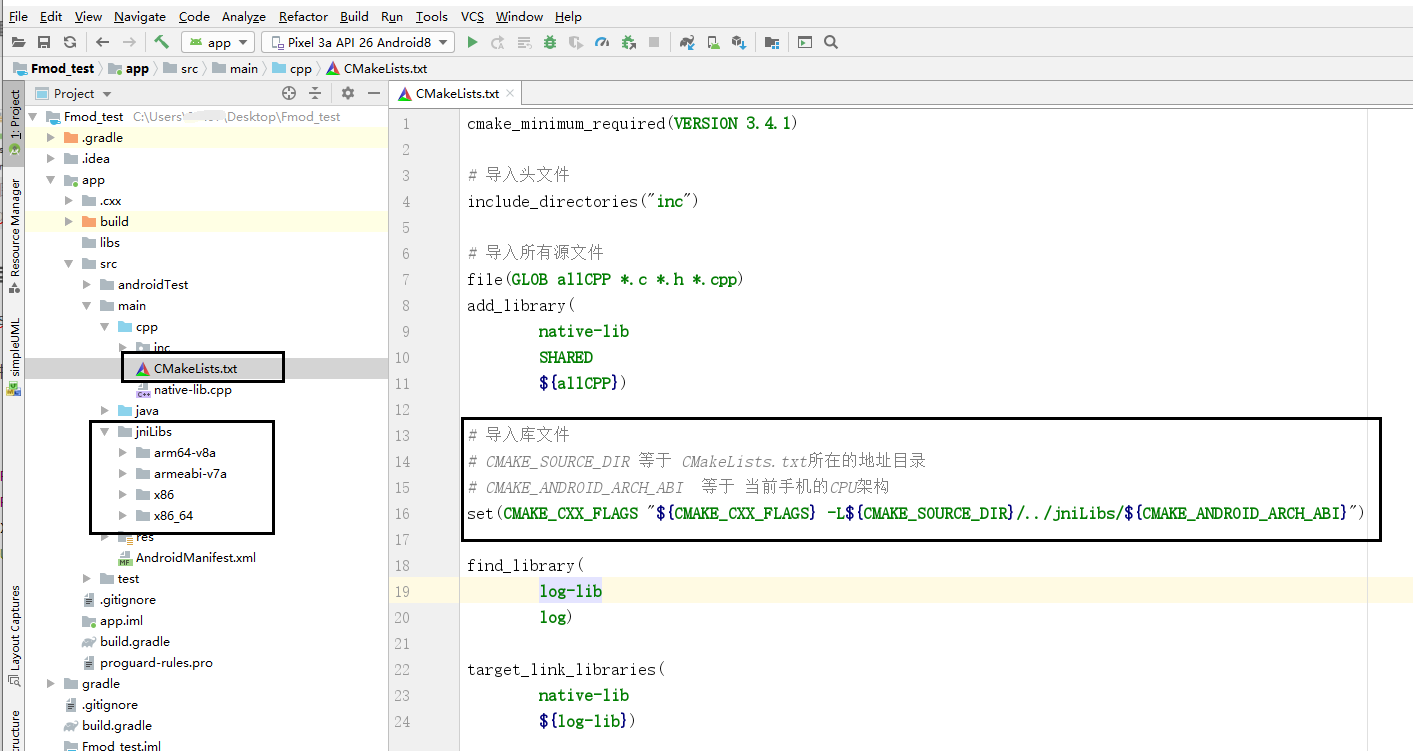The width and height of the screenshot is (1413, 751).
Task: Open the app run configuration dropdown
Action: coord(217,42)
